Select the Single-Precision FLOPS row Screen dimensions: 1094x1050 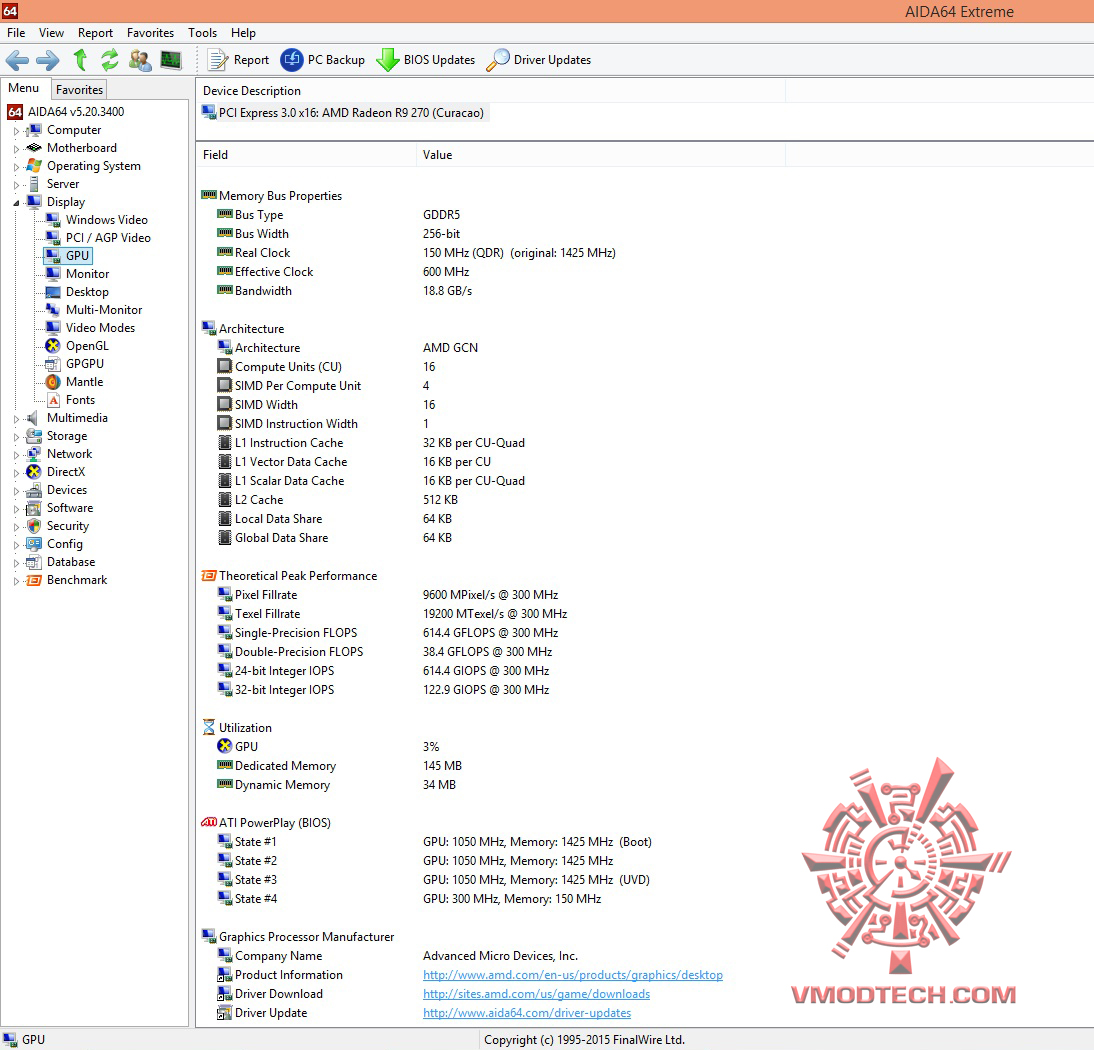pos(387,633)
